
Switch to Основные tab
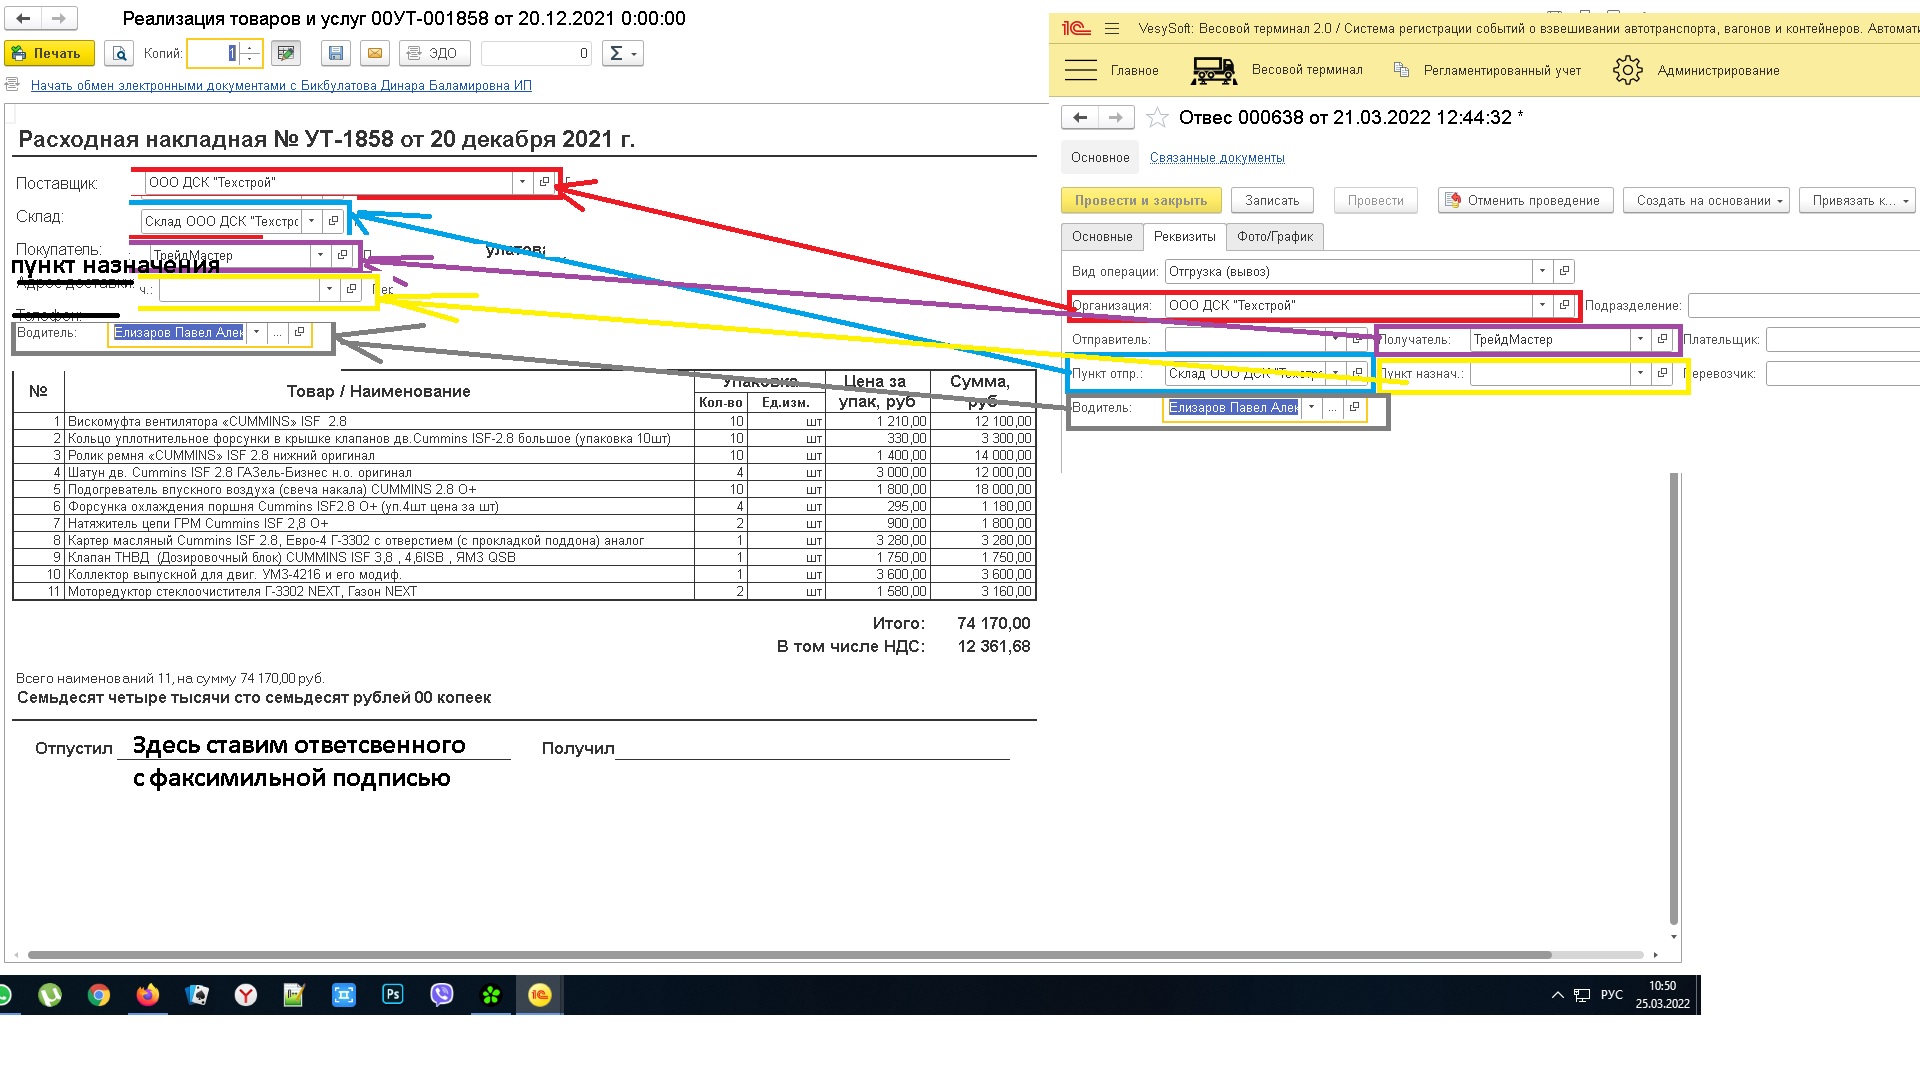pyautogui.click(x=1102, y=237)
